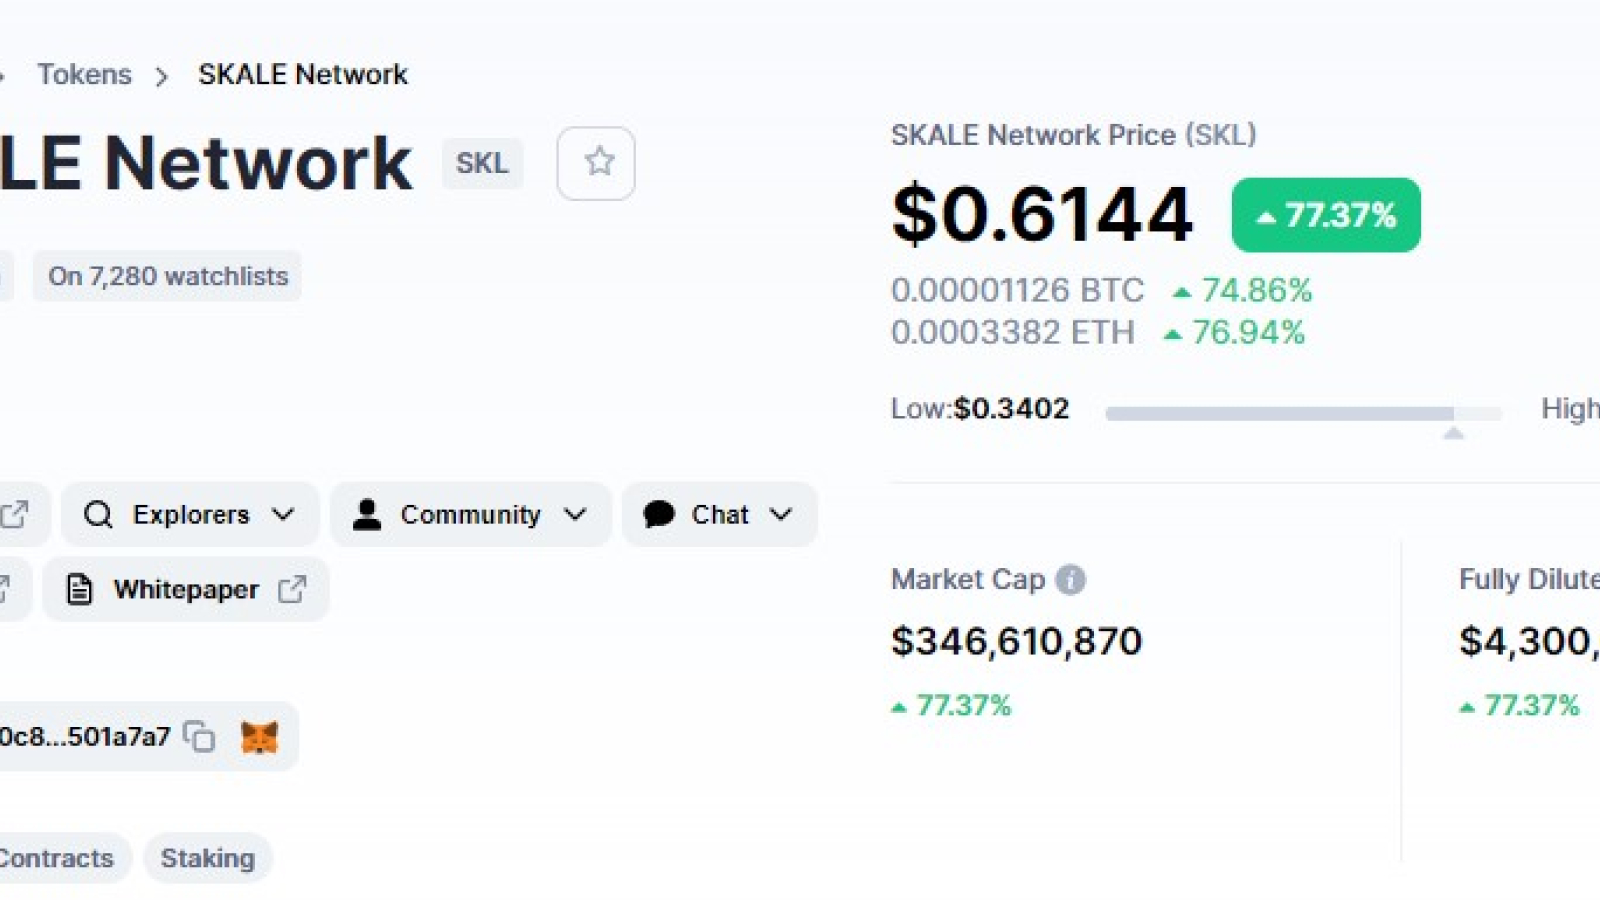Click the 0.0003382 ETH price

[x=1012, y=332]
